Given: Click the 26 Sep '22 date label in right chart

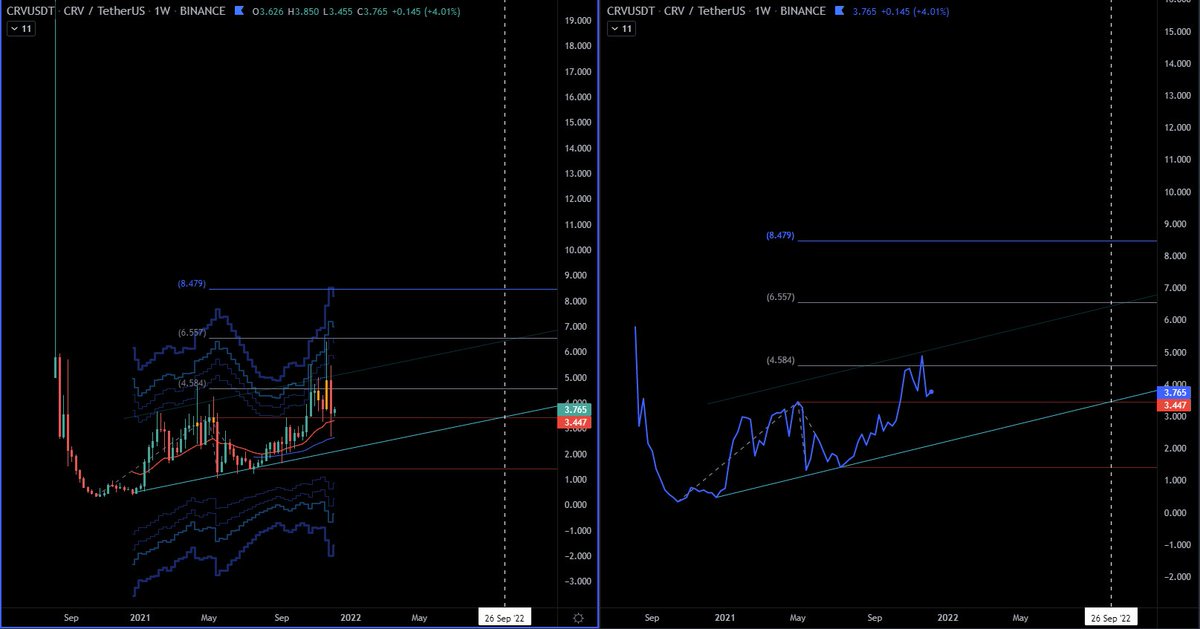Looking at the screenshot, I should pos(1112,618).
